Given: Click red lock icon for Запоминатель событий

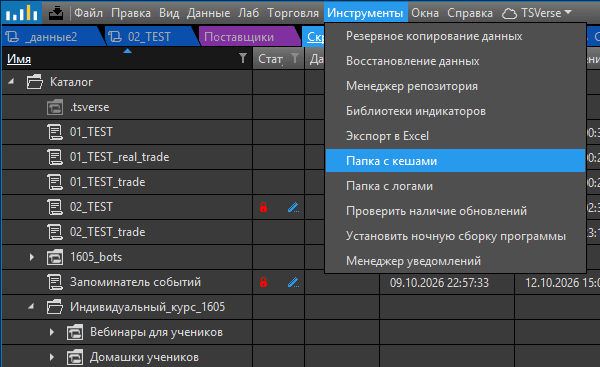Looking at the screenshot, I should point(263,282).
